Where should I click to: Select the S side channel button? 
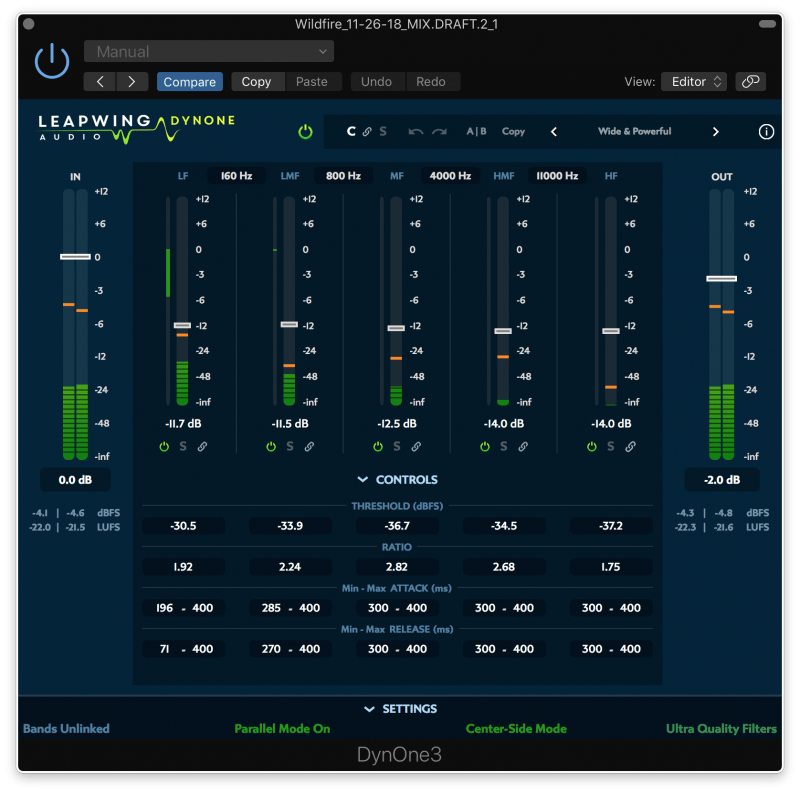coord(383,132)
